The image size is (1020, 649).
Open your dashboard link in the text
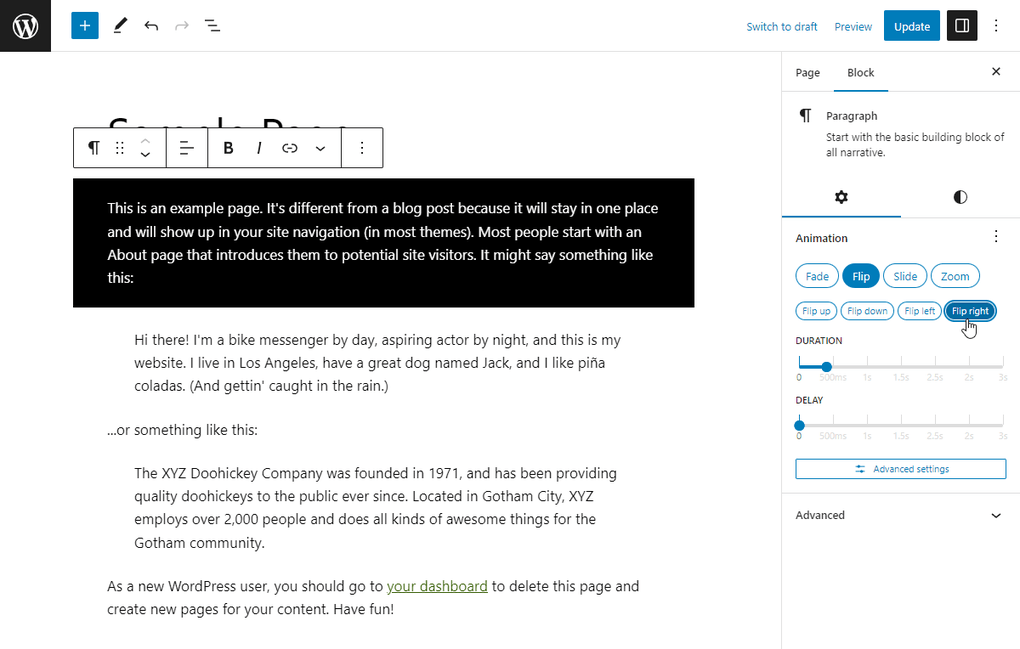pyautogui.click(x=437, y=586)
